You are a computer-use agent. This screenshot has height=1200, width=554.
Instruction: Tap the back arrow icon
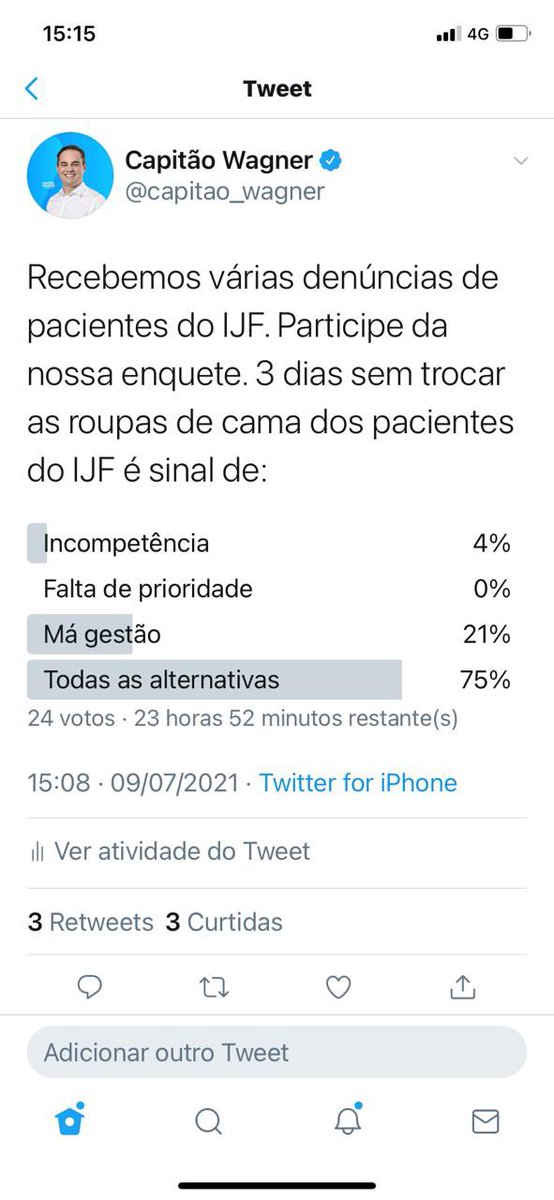pos(31,89)
